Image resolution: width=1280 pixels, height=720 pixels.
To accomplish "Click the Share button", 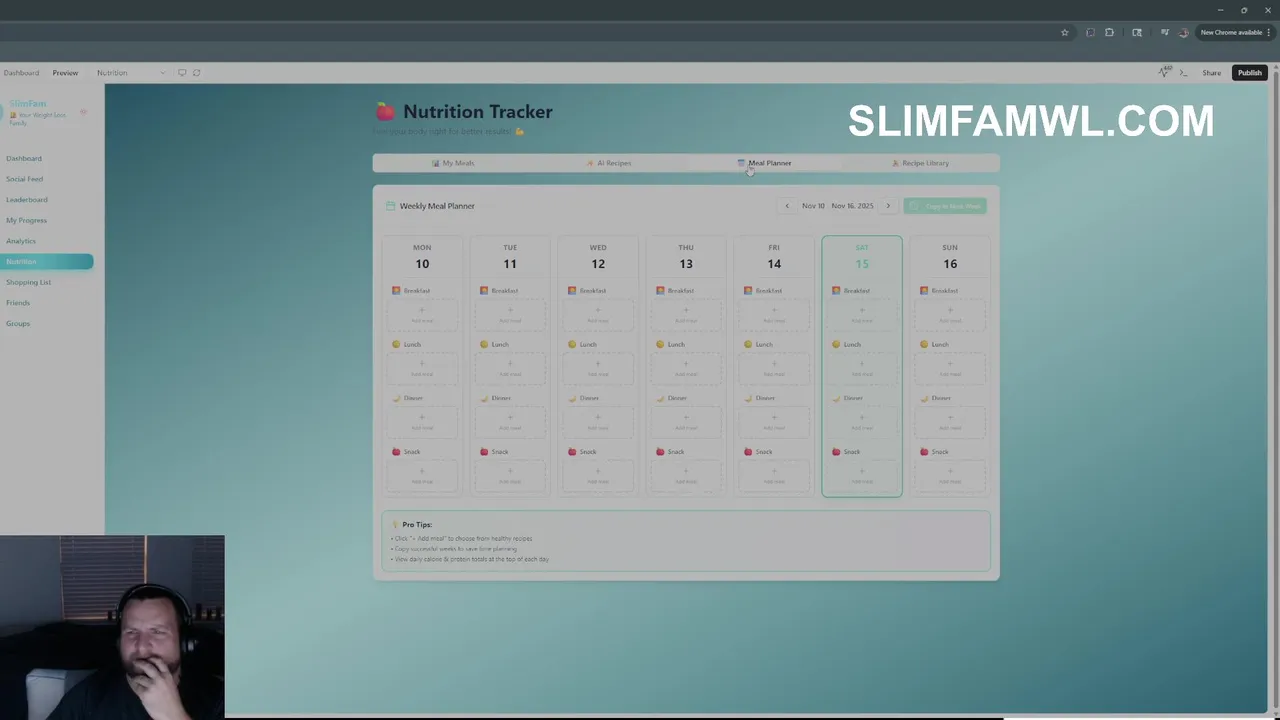I will [1211, 72].
